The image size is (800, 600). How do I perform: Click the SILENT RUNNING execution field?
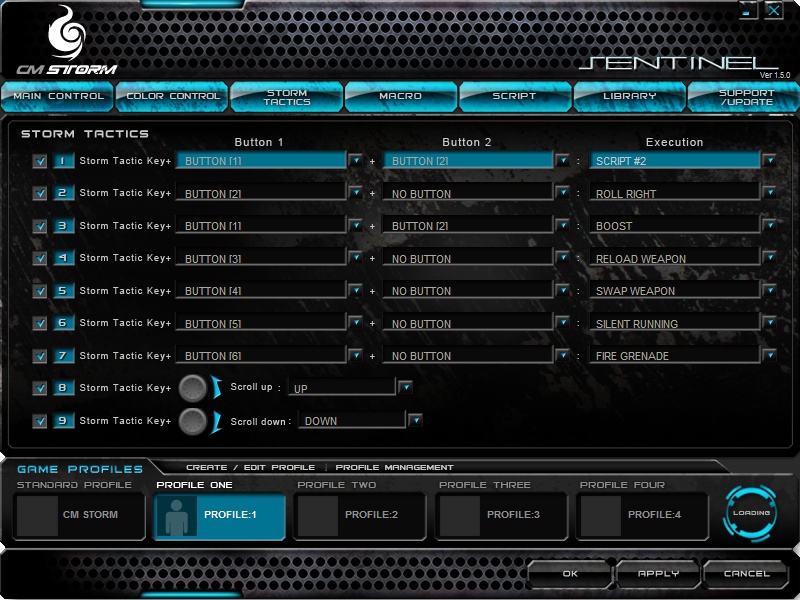[x=674, y=323]
